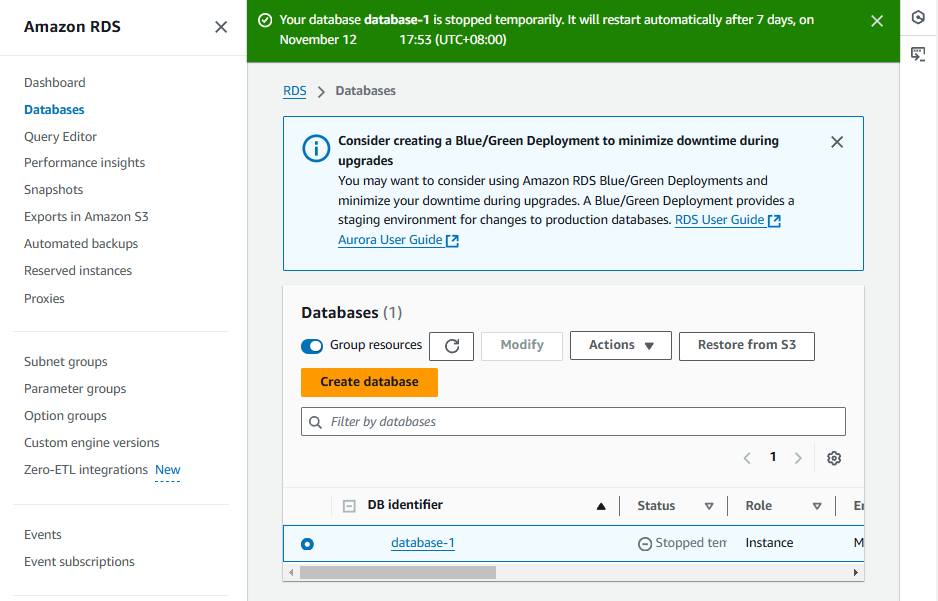Toggle the Group resources switch
Screen dimensions: 938x601
point(312,346)
